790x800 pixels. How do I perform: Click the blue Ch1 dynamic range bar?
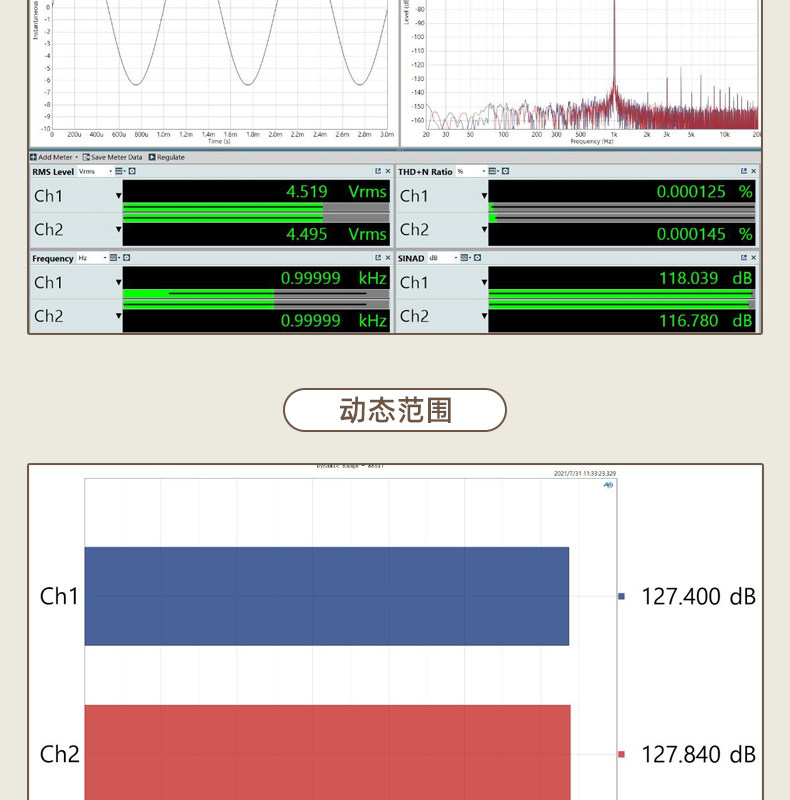coord(327,596)
